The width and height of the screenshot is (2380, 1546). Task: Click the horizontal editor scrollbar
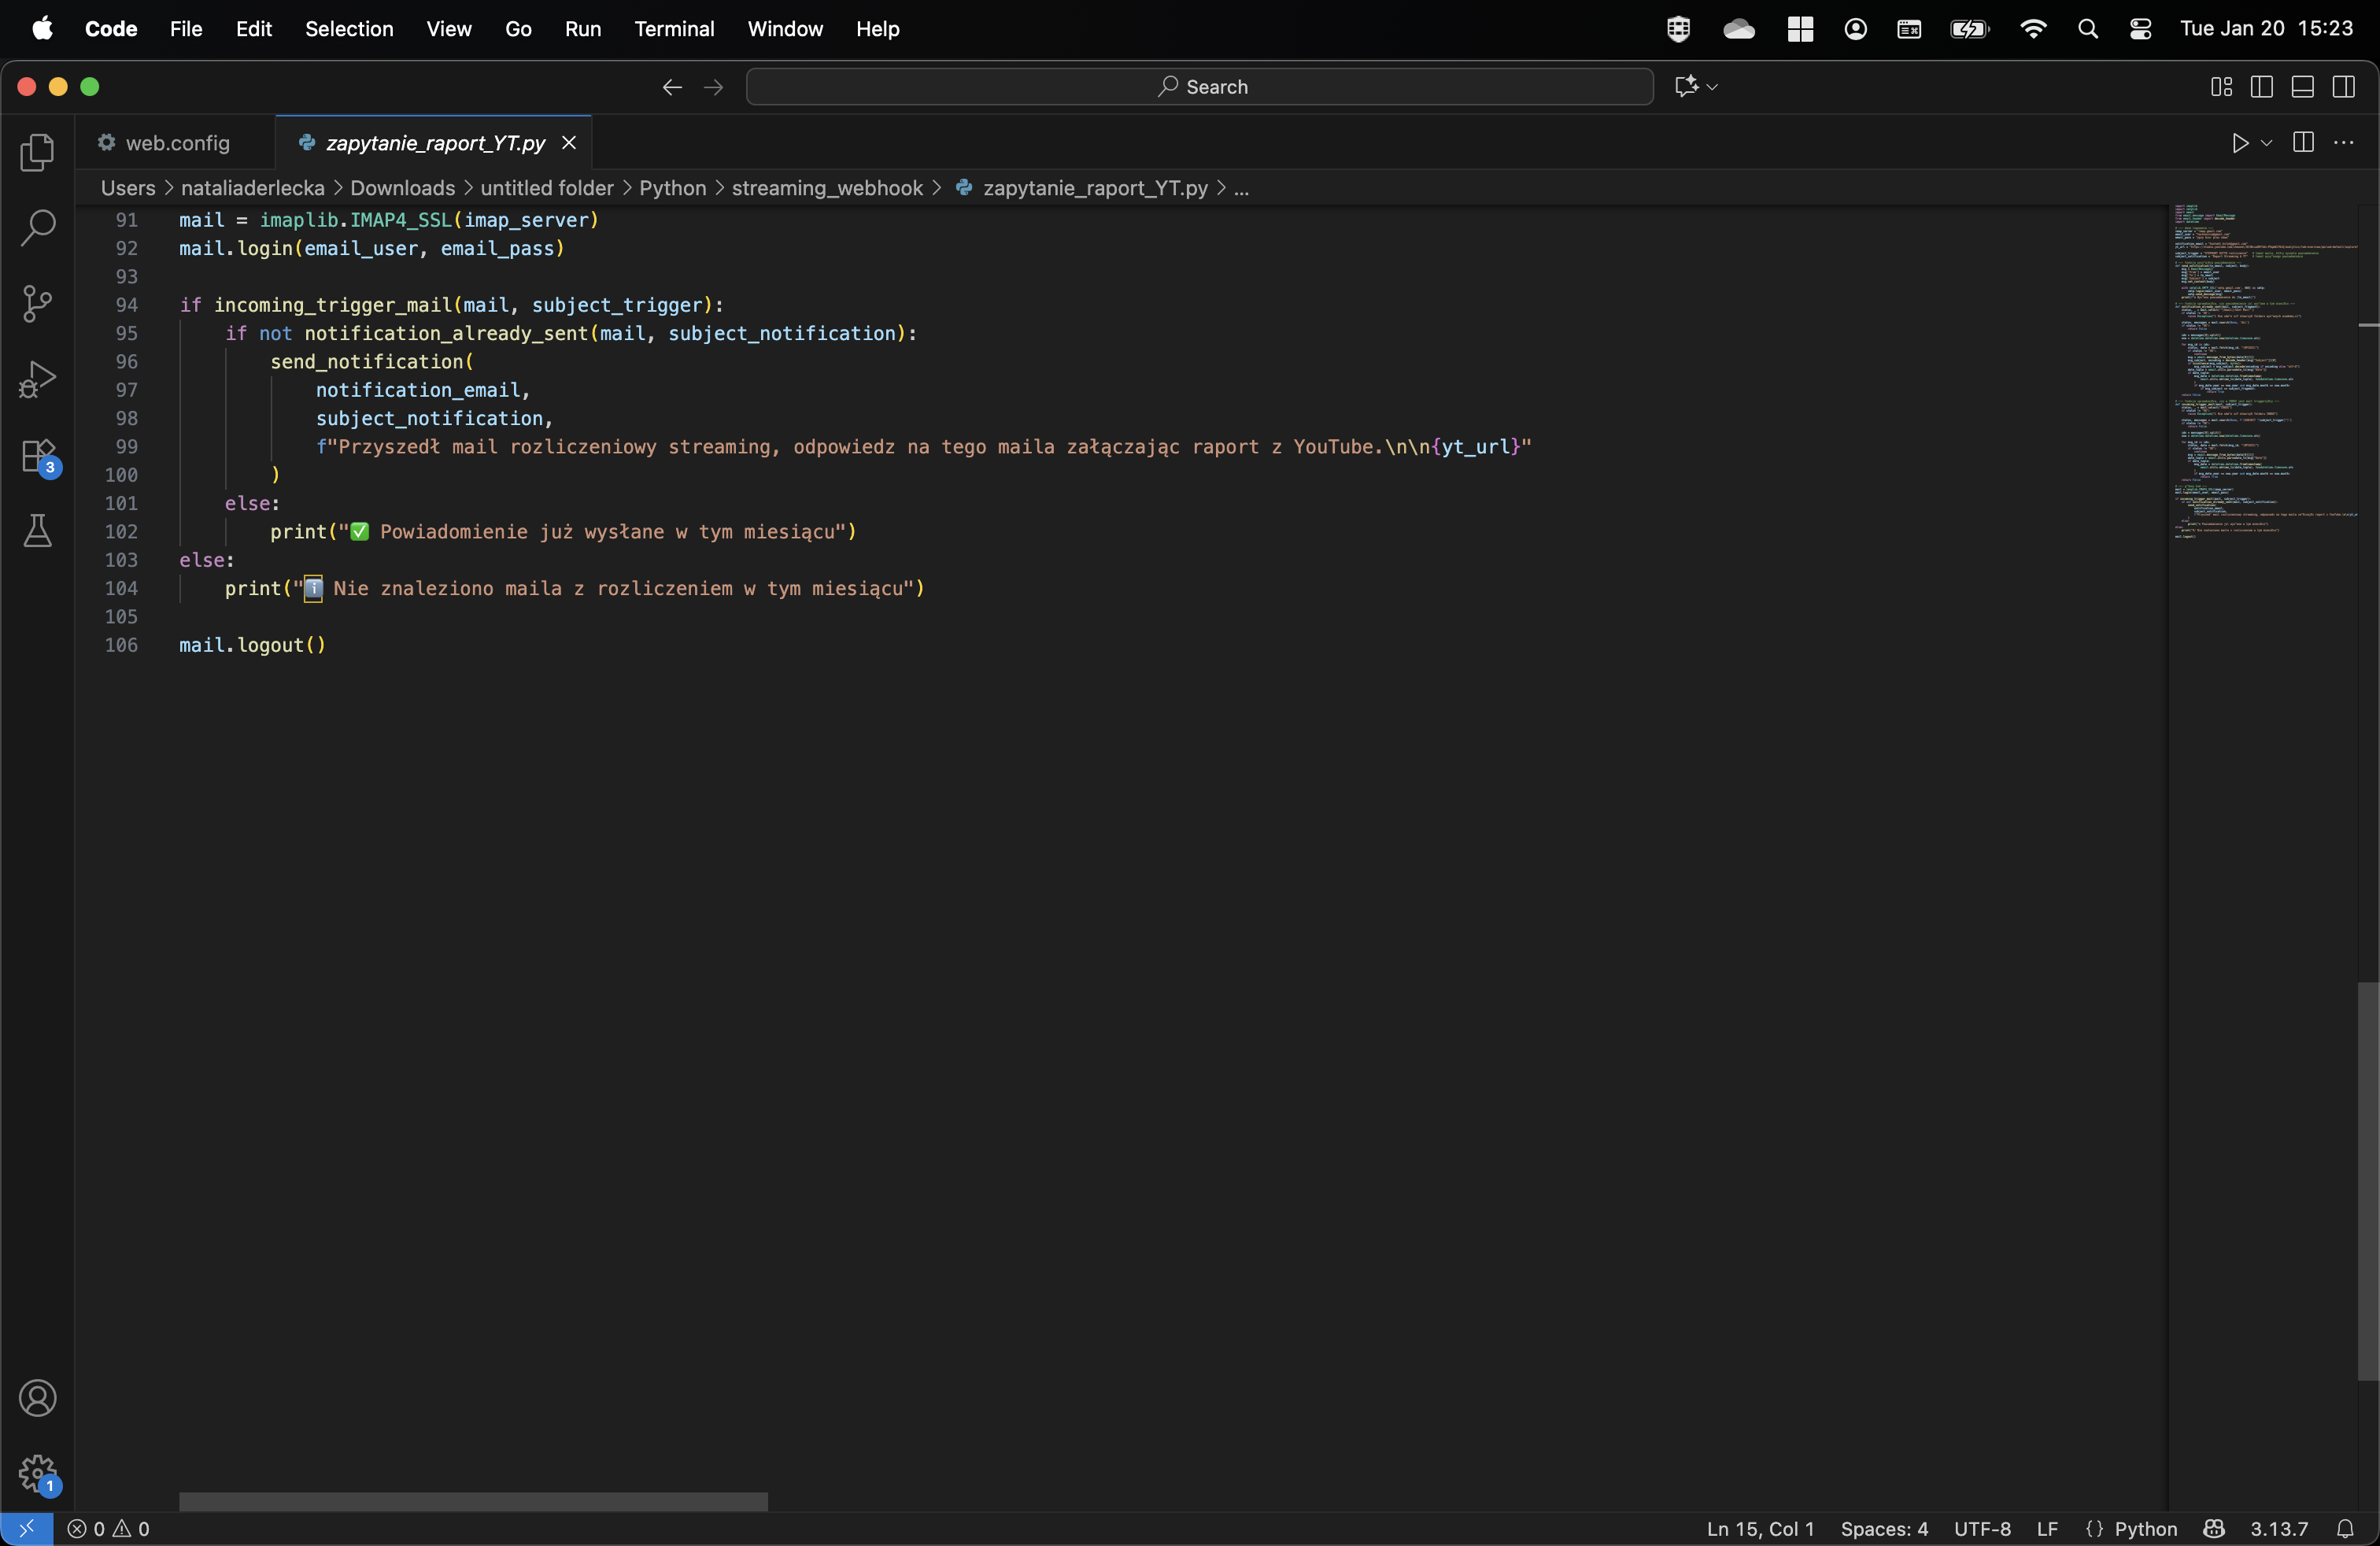coord(473,1501)
